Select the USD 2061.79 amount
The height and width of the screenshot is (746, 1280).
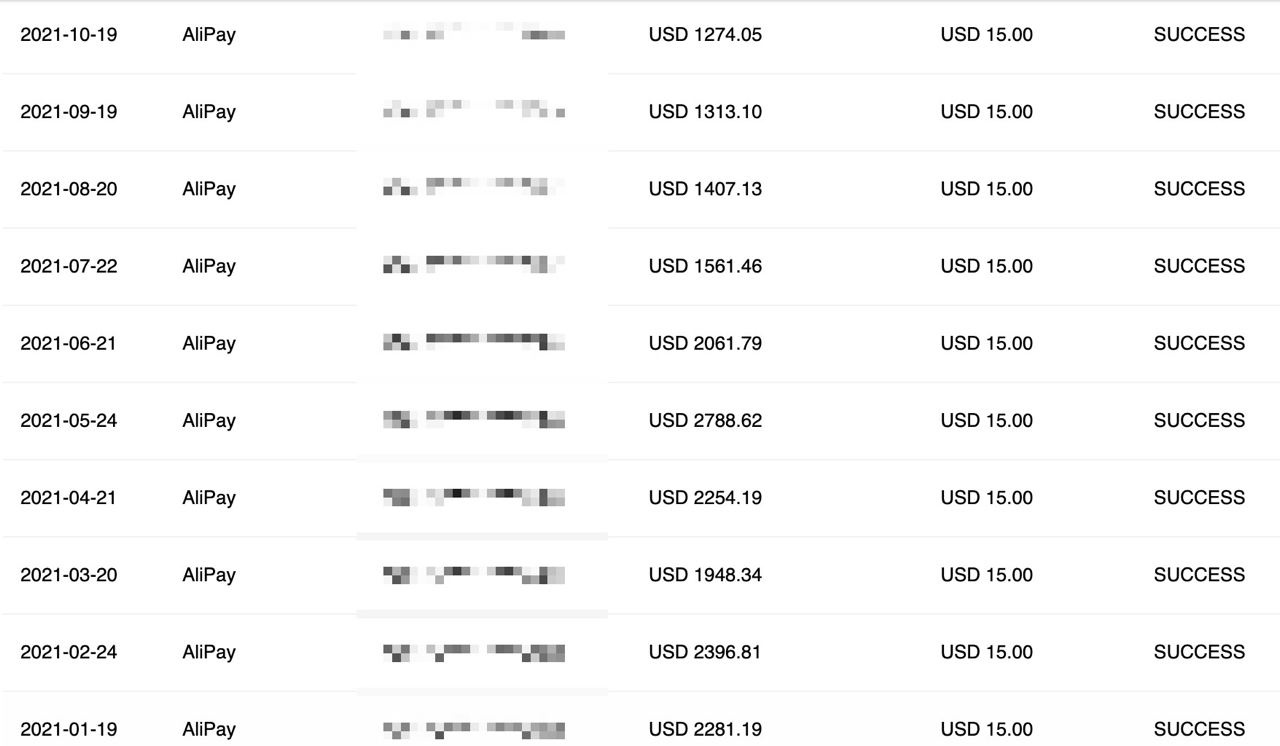pos(705,343)
